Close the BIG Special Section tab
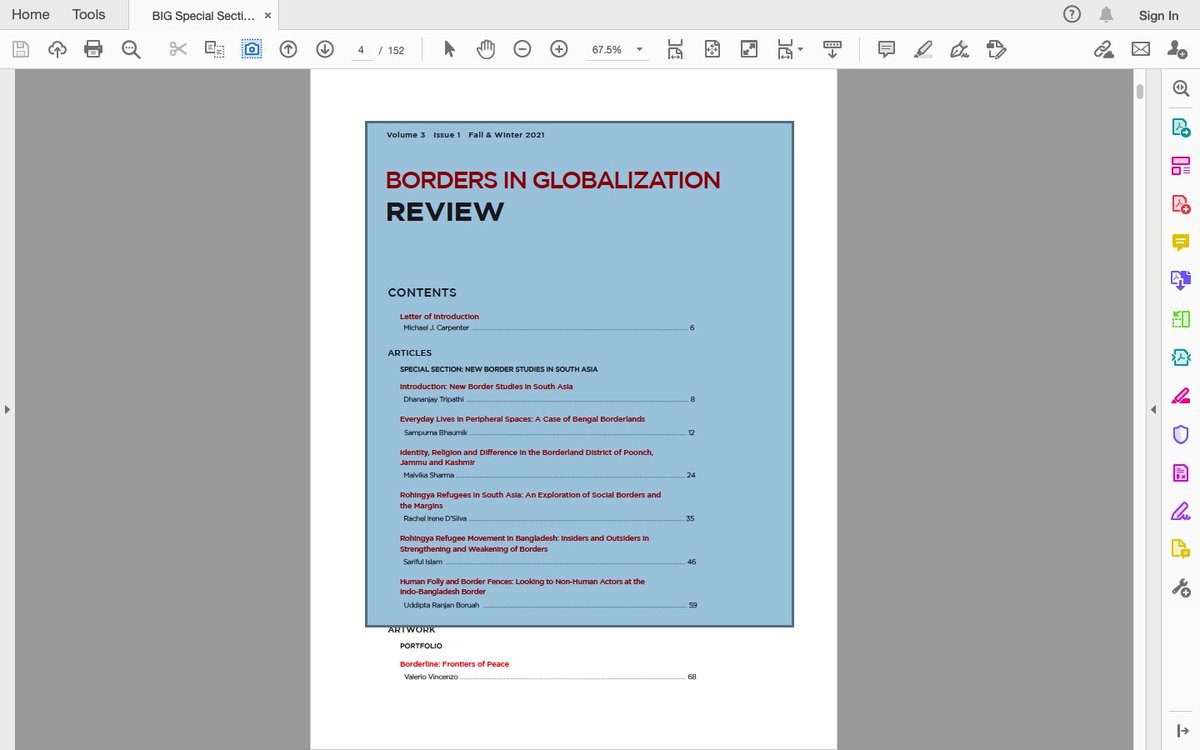Viewport: 1200px width, 750px height. pos(268,16)
